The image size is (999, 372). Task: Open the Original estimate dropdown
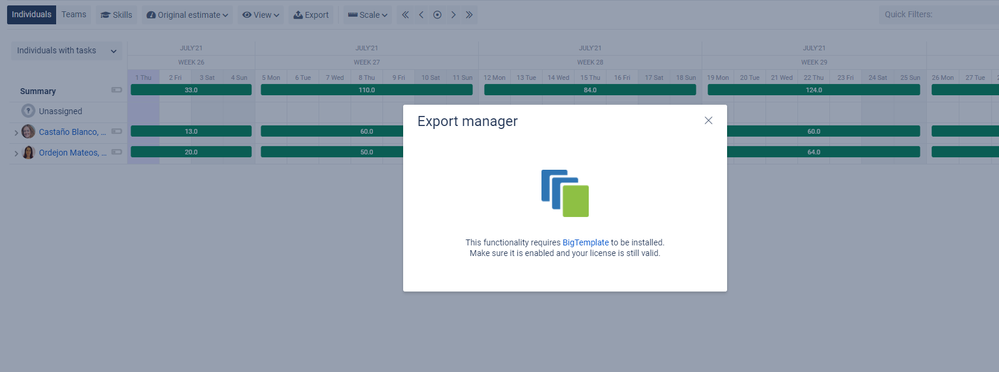[187, 15]
